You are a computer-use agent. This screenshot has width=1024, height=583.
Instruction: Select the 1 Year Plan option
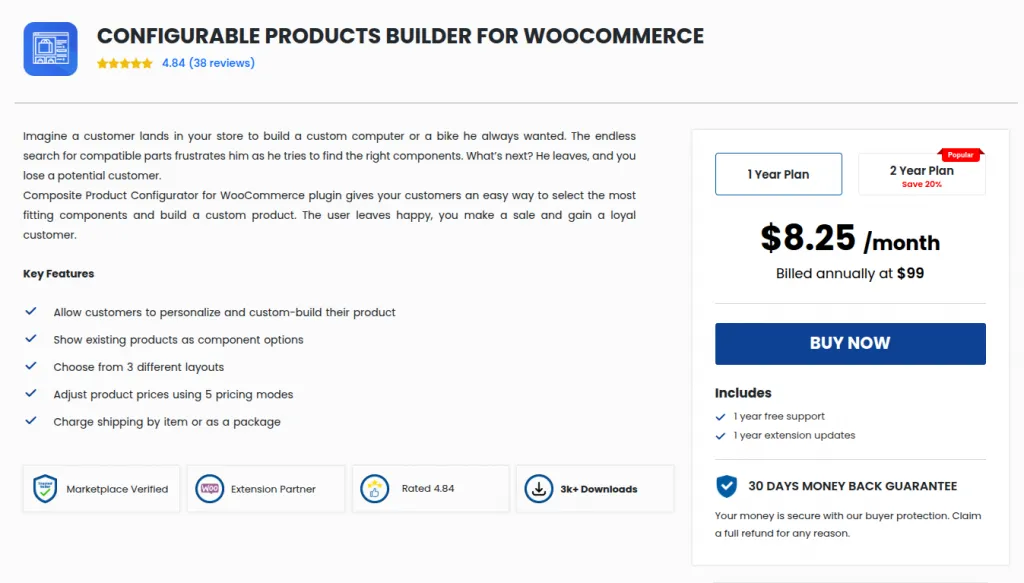(778, 174)
